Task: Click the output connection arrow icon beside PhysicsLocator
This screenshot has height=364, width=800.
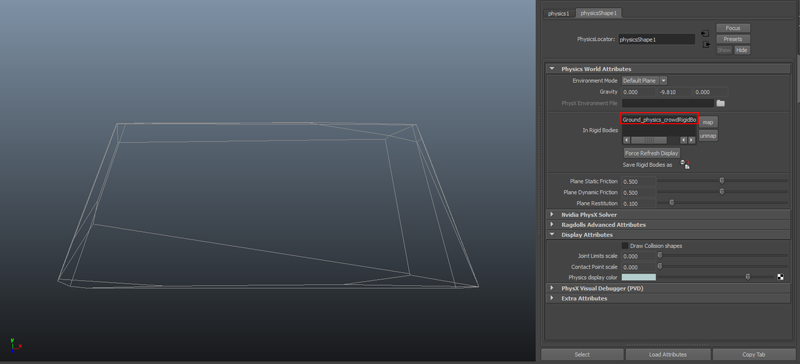Action: [706, 44]
